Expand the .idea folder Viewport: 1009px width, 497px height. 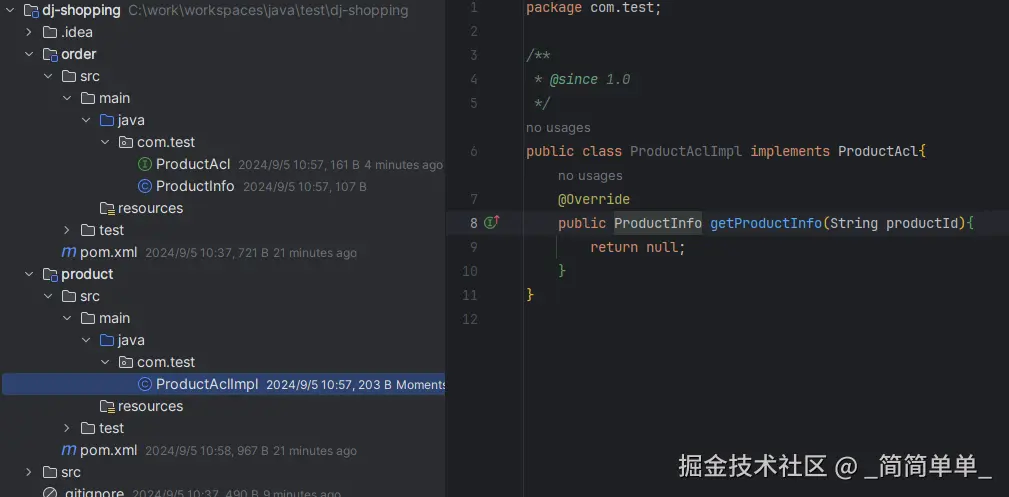(x=28, y=32)
